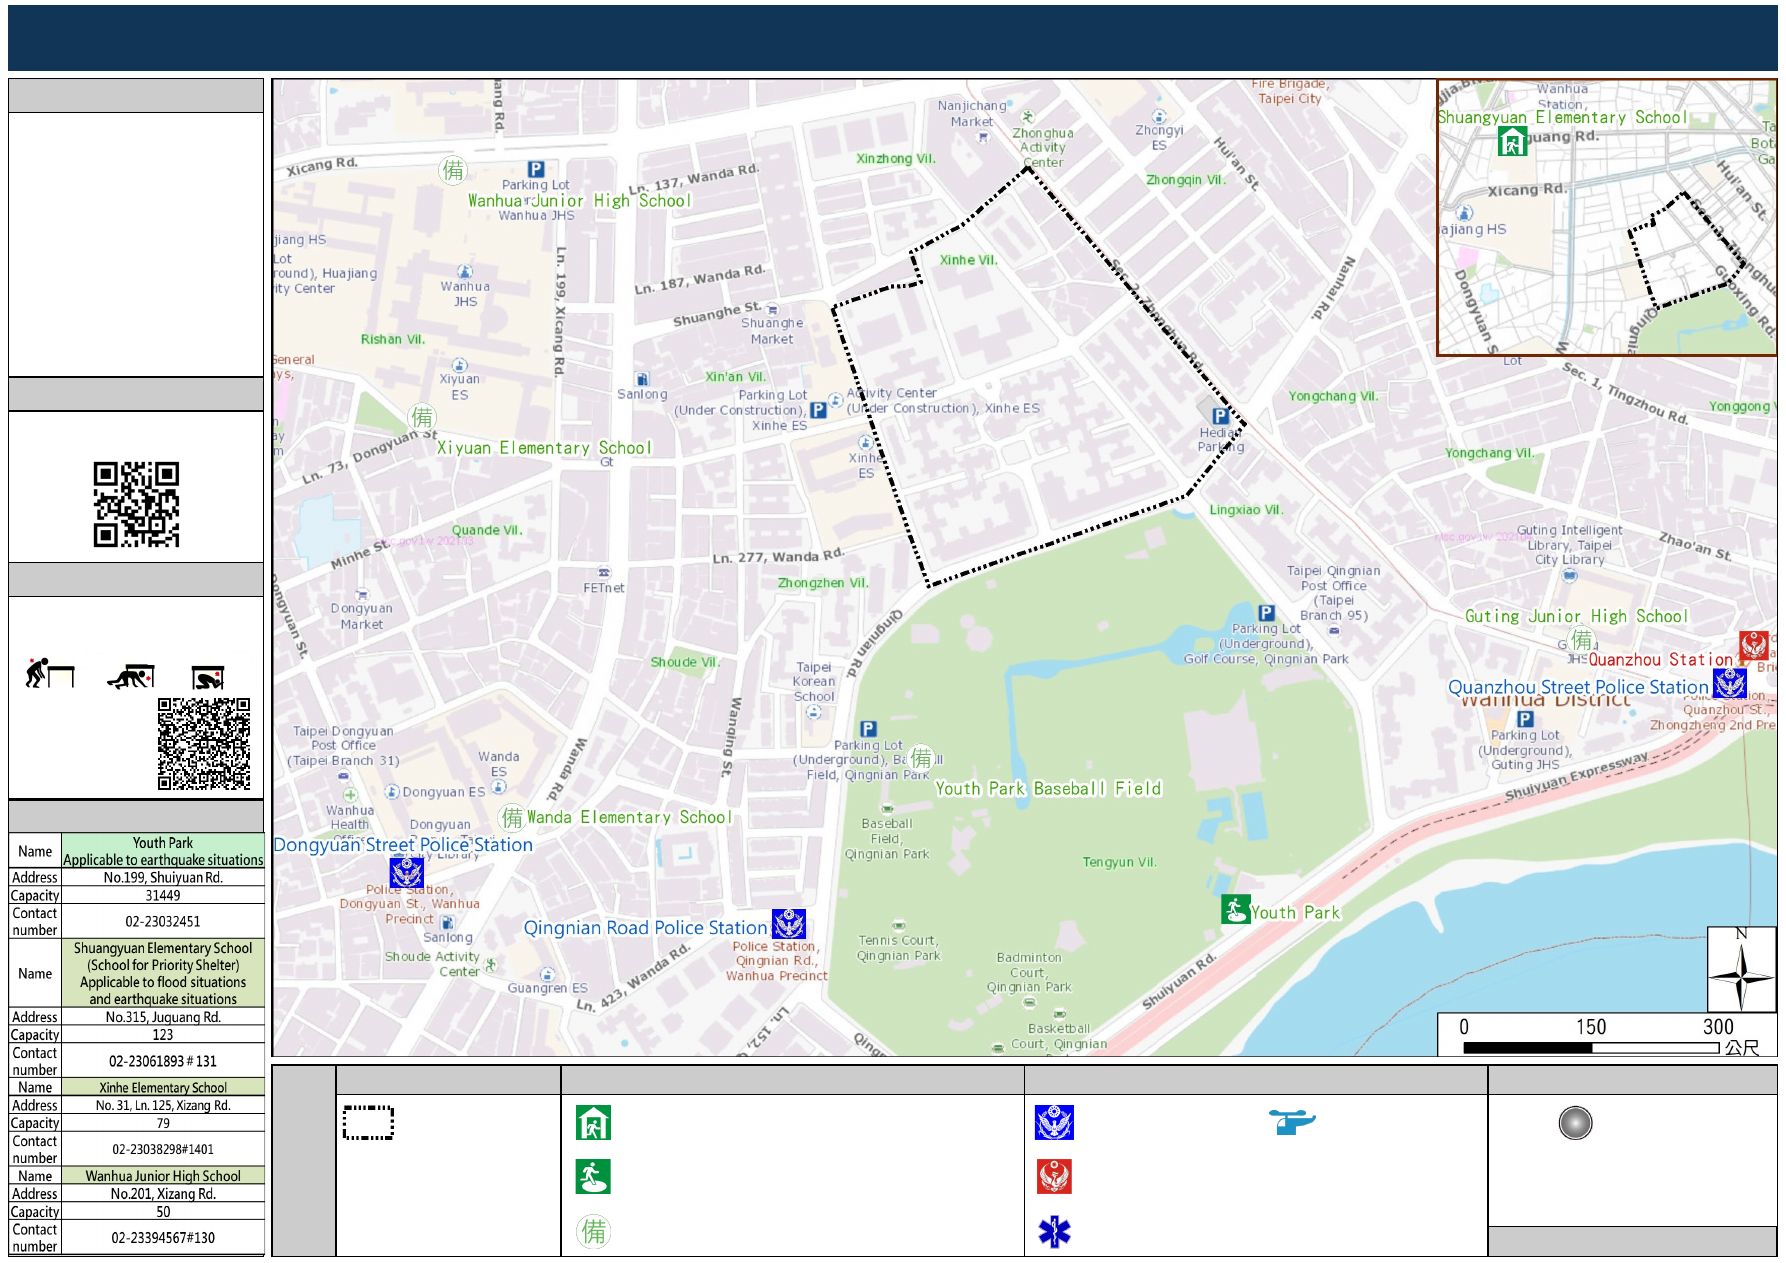This screenshot has width=1786, height=1263.
Task: Click the 'Lingxiao Vil.' map label
Action: click(1246, 510)
